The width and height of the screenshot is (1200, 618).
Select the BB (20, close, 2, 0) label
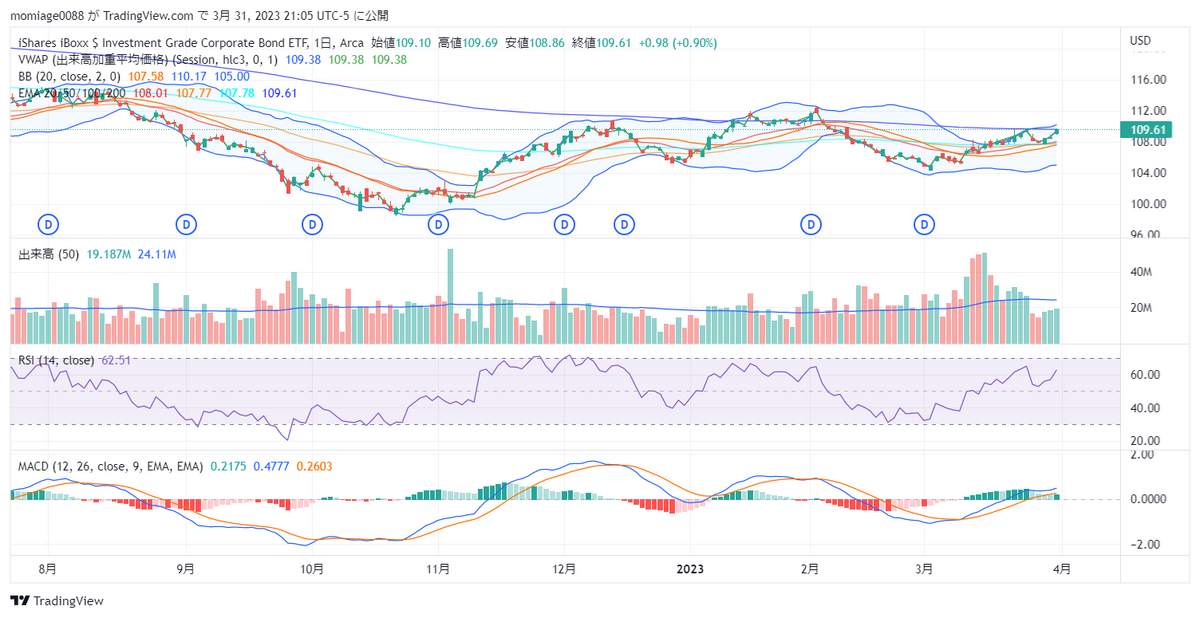pos(70,76)
